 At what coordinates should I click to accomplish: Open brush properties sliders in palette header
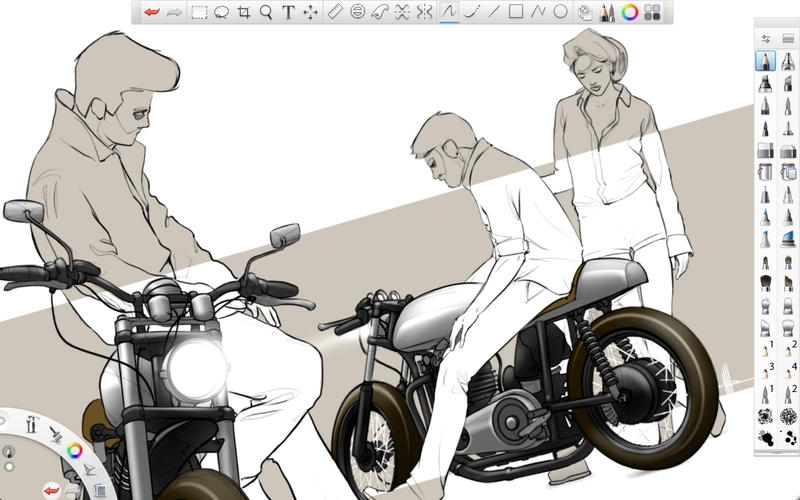766,39
